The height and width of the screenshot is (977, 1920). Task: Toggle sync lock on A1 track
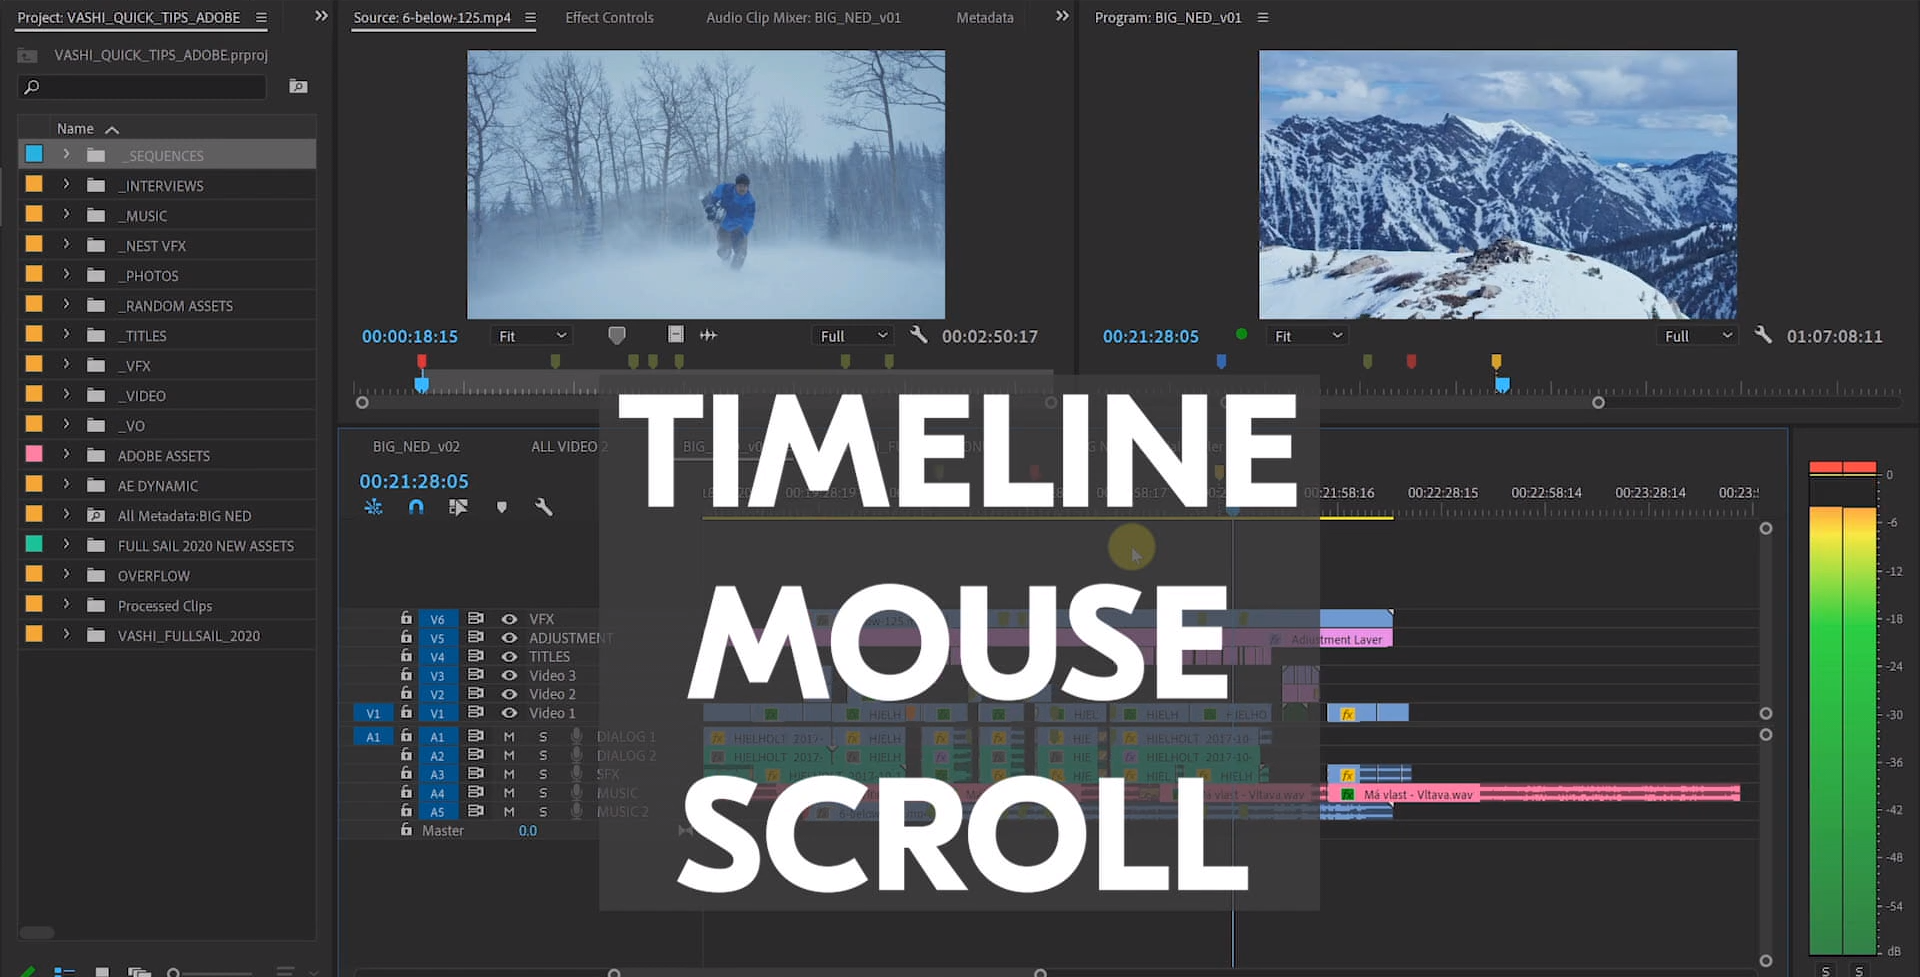point(476,736)
